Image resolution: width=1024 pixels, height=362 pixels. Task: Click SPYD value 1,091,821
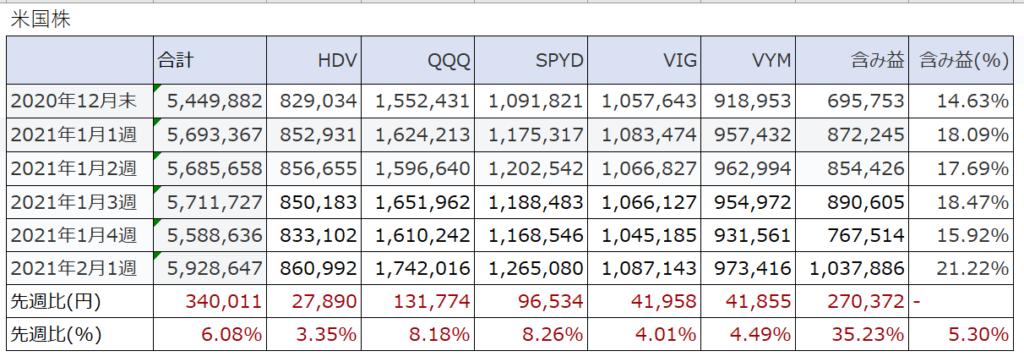tap(531, 101)
